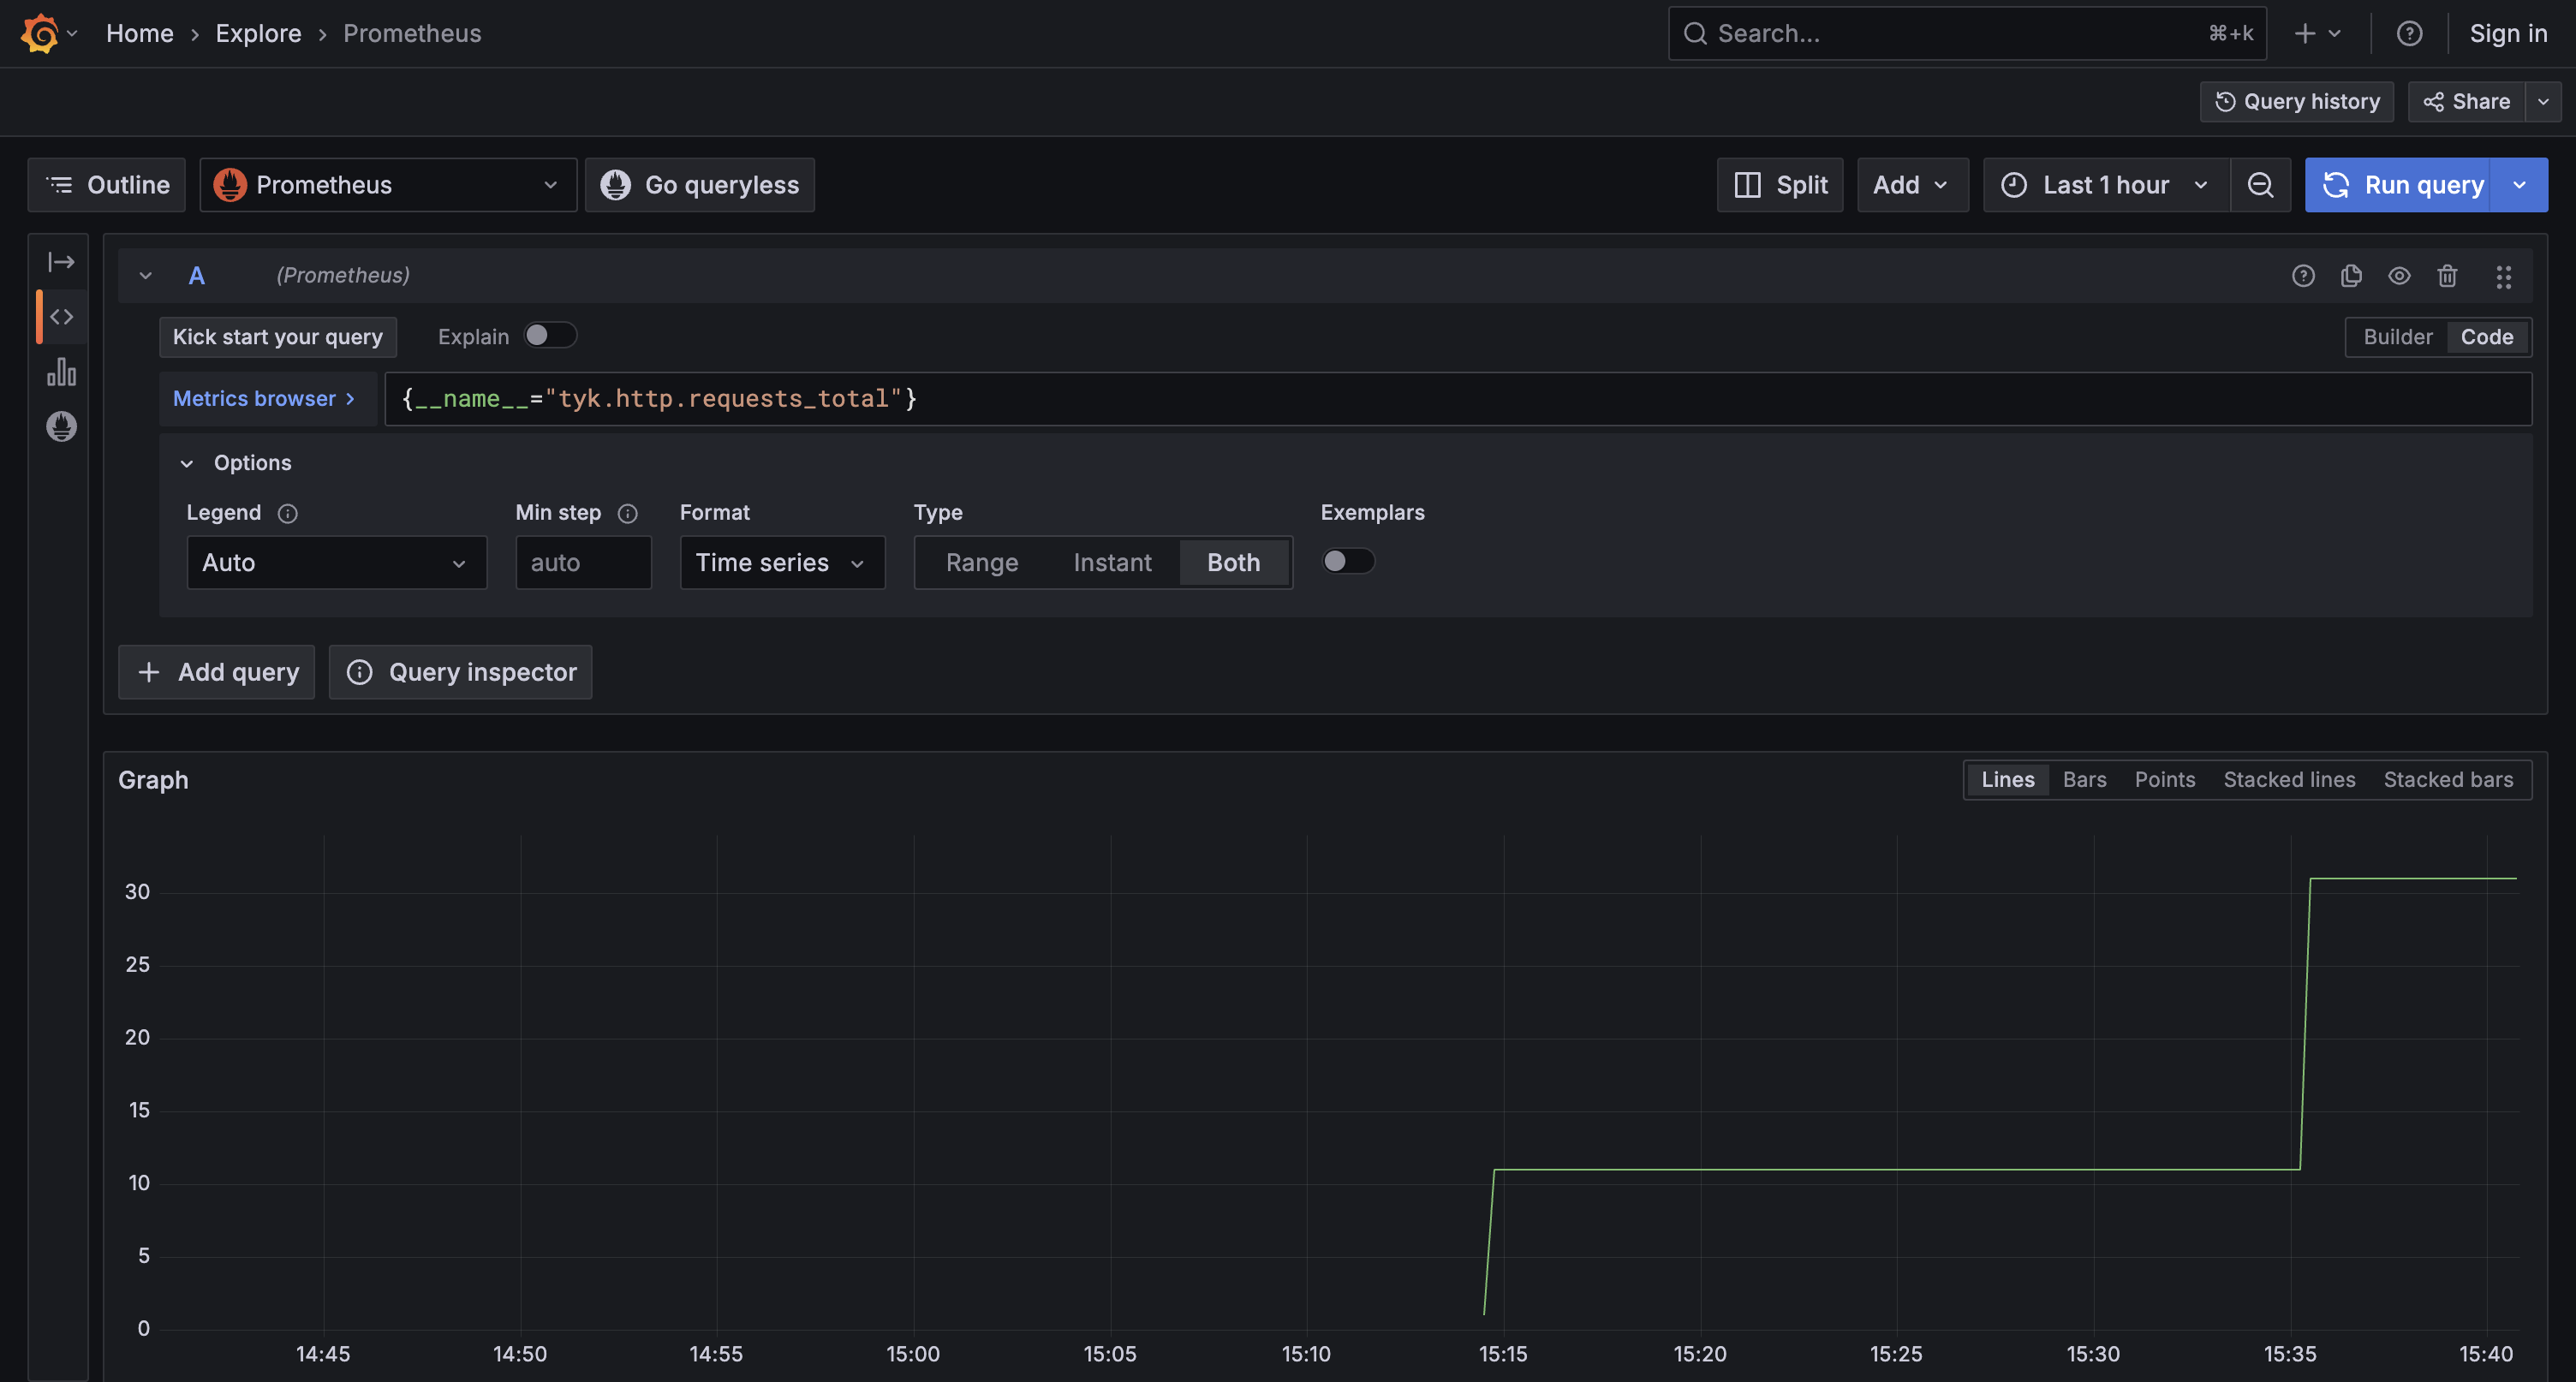Image resolution: width=2576 pixels, height=1382 pixels.
Task: Open the Legend Auto dropdown
Action: click(336, 562)
